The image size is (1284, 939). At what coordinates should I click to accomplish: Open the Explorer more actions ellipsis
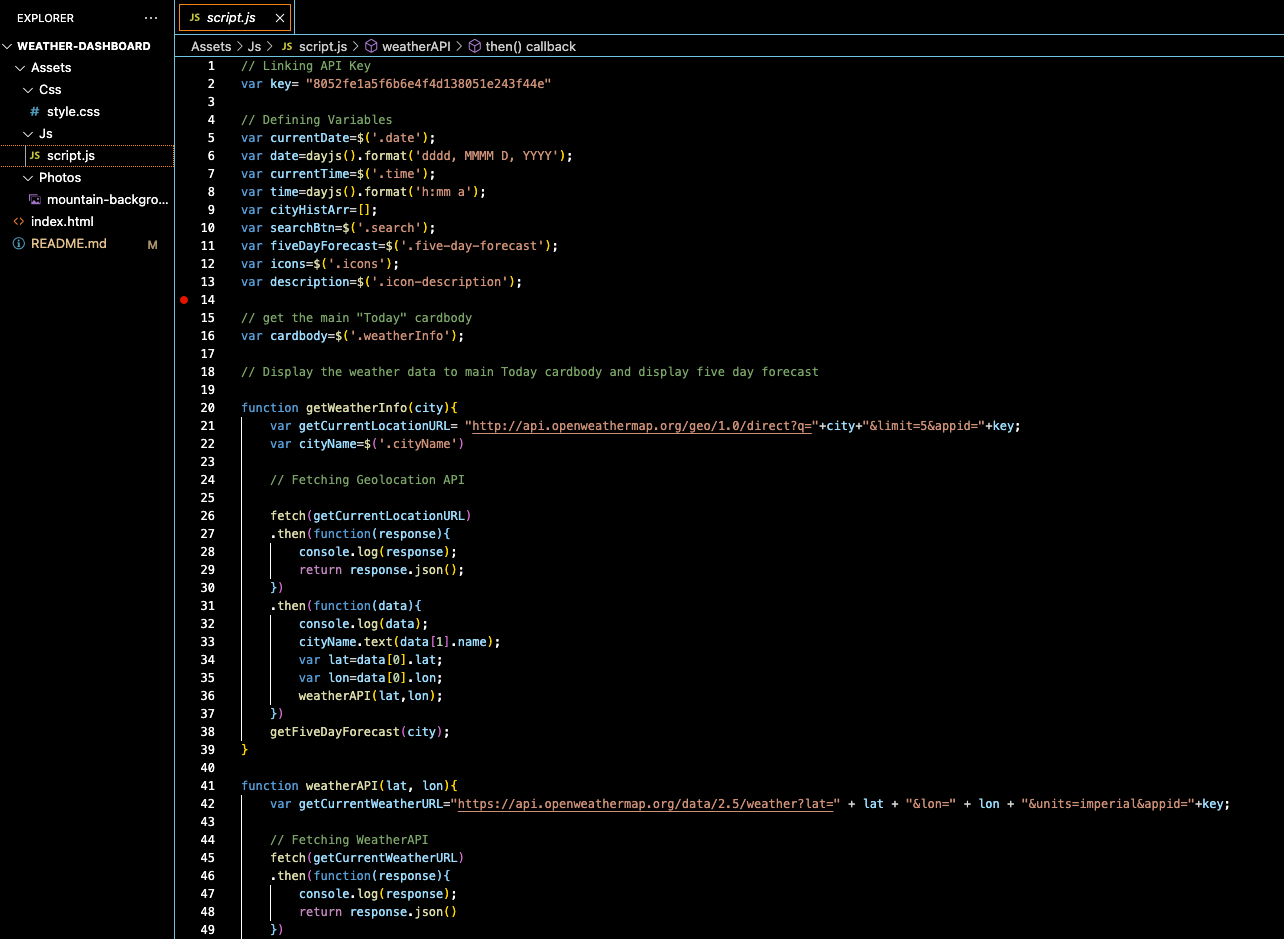coord(151,18)
